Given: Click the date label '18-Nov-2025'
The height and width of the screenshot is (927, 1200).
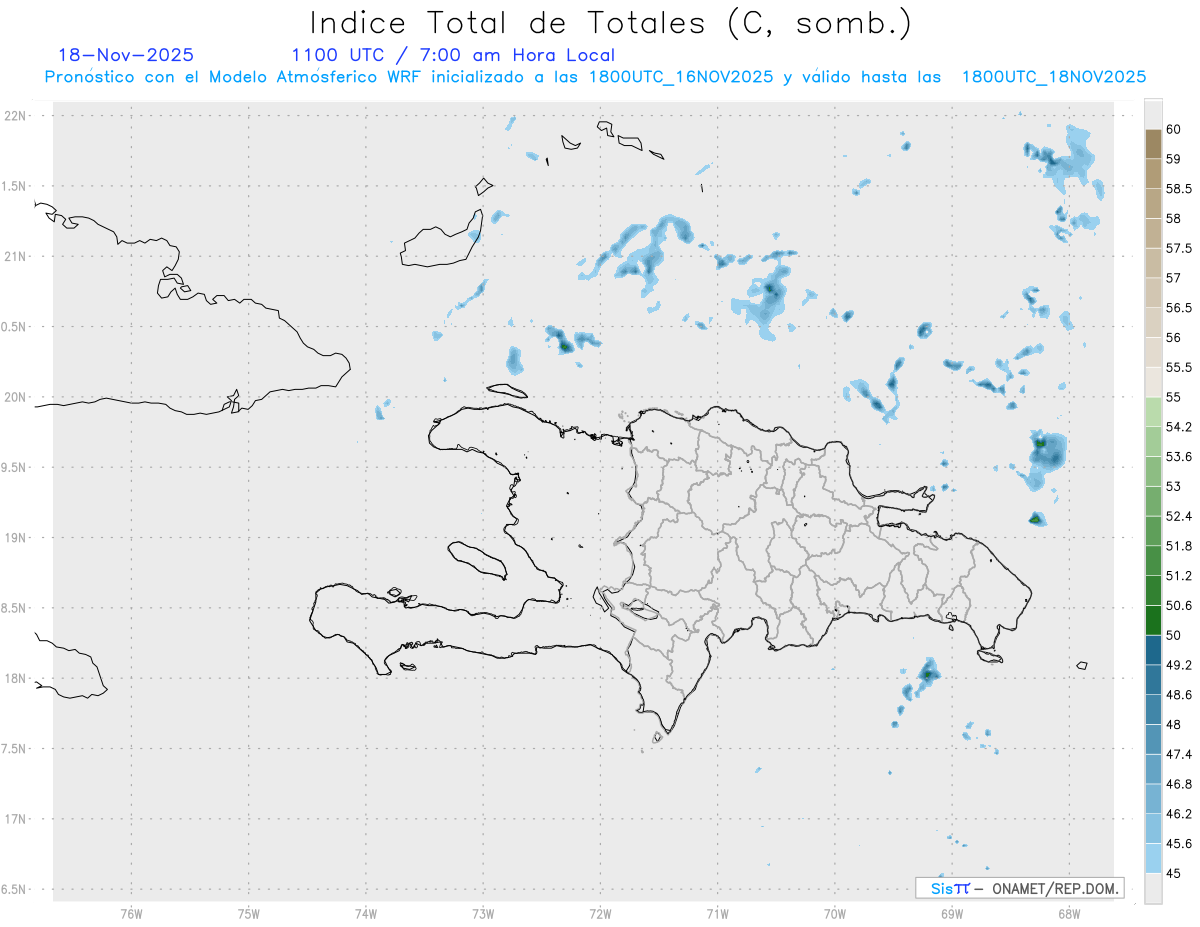Looking at the screenshot, I should (126, 55).
